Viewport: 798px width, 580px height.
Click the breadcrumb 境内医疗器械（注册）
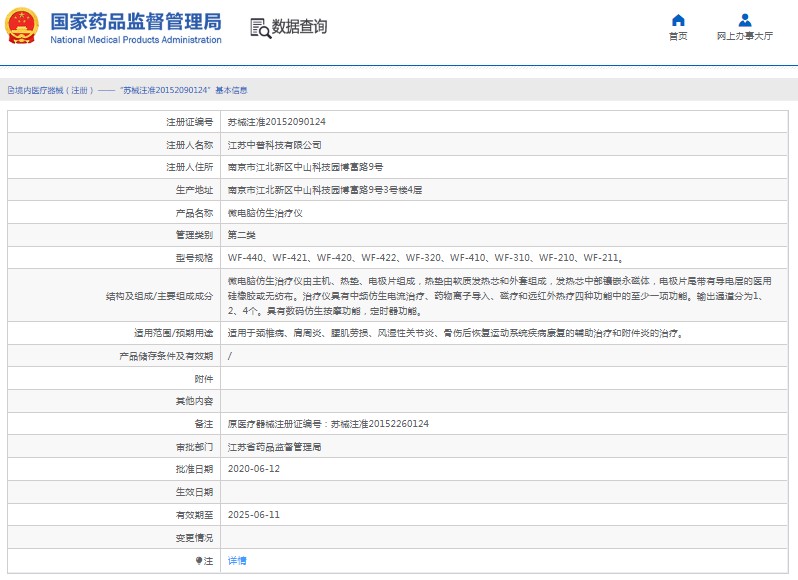(x=54, y=90)
